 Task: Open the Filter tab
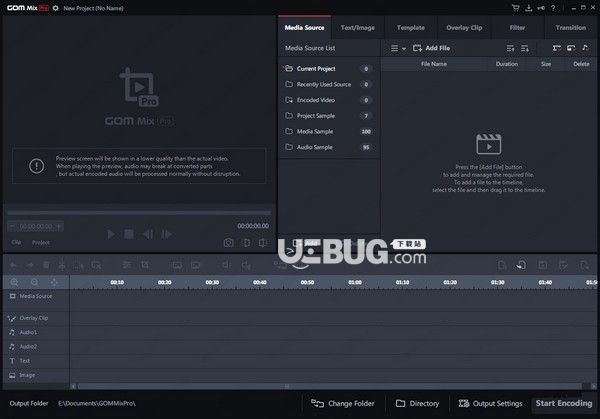point(517,28)
